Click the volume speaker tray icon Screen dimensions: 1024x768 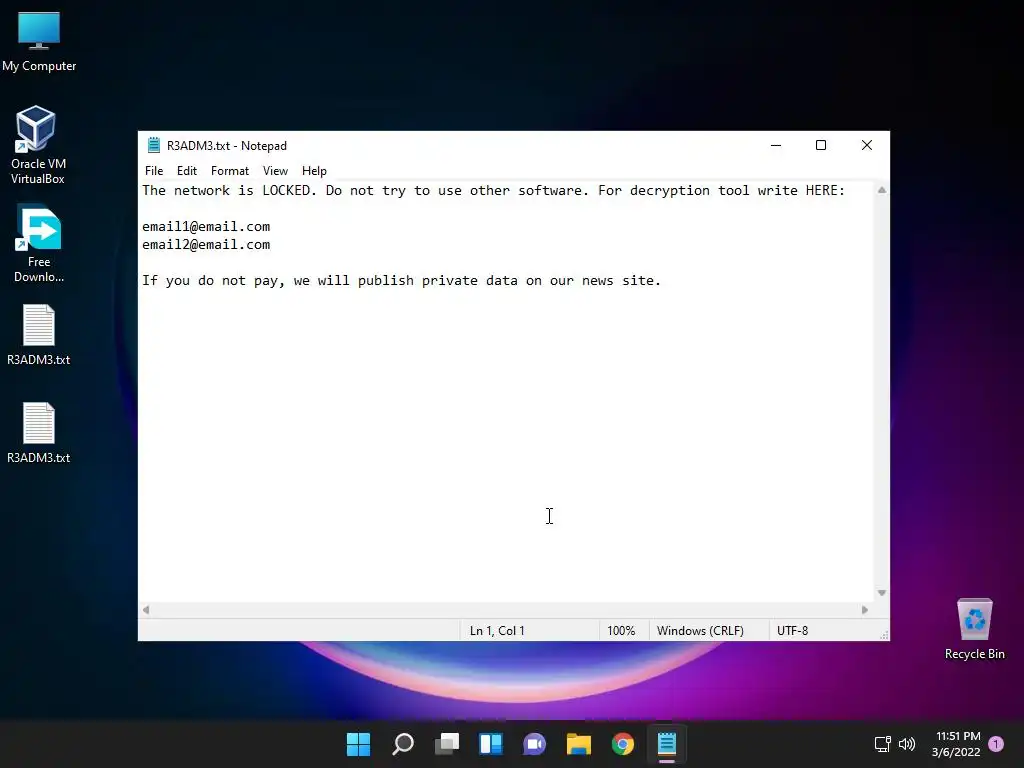click(x=907, y=743)
